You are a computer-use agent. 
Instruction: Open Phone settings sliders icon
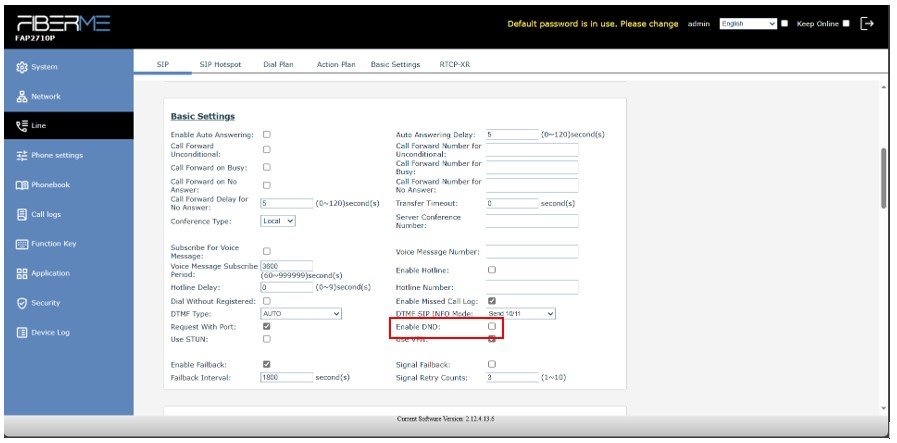point(22,156)
